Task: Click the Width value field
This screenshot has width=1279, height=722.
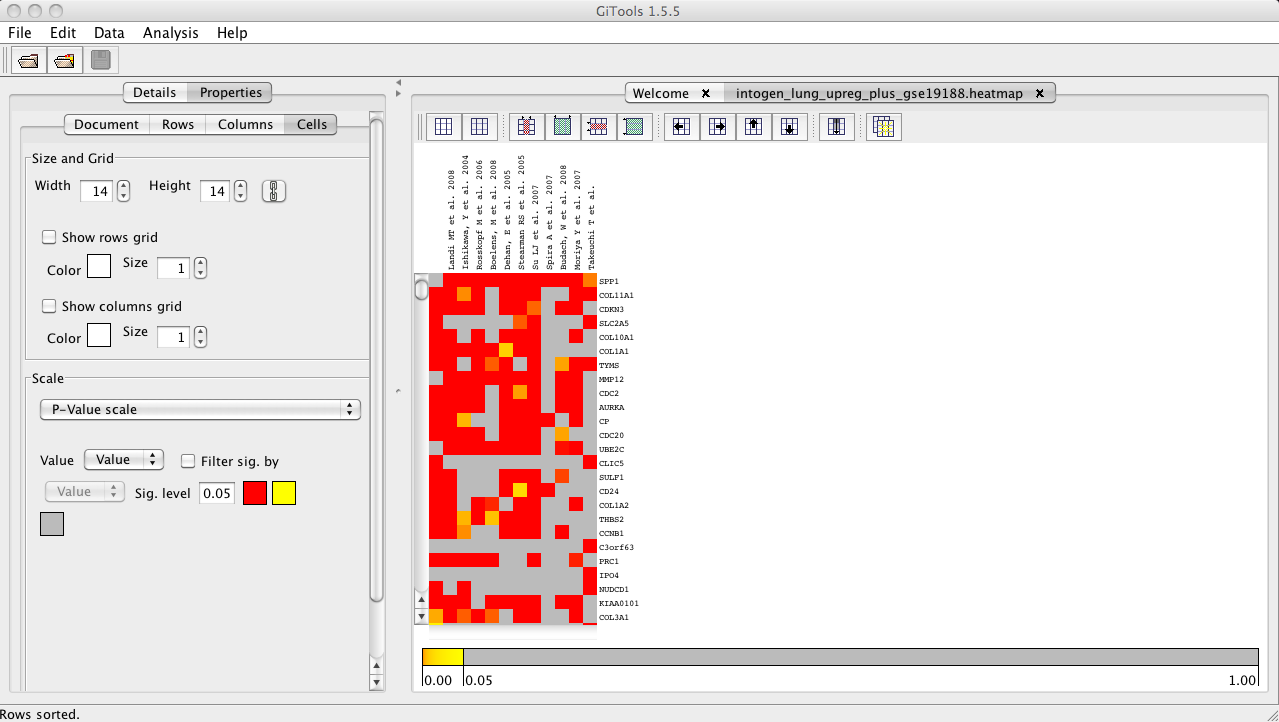Action: (97, 190)
